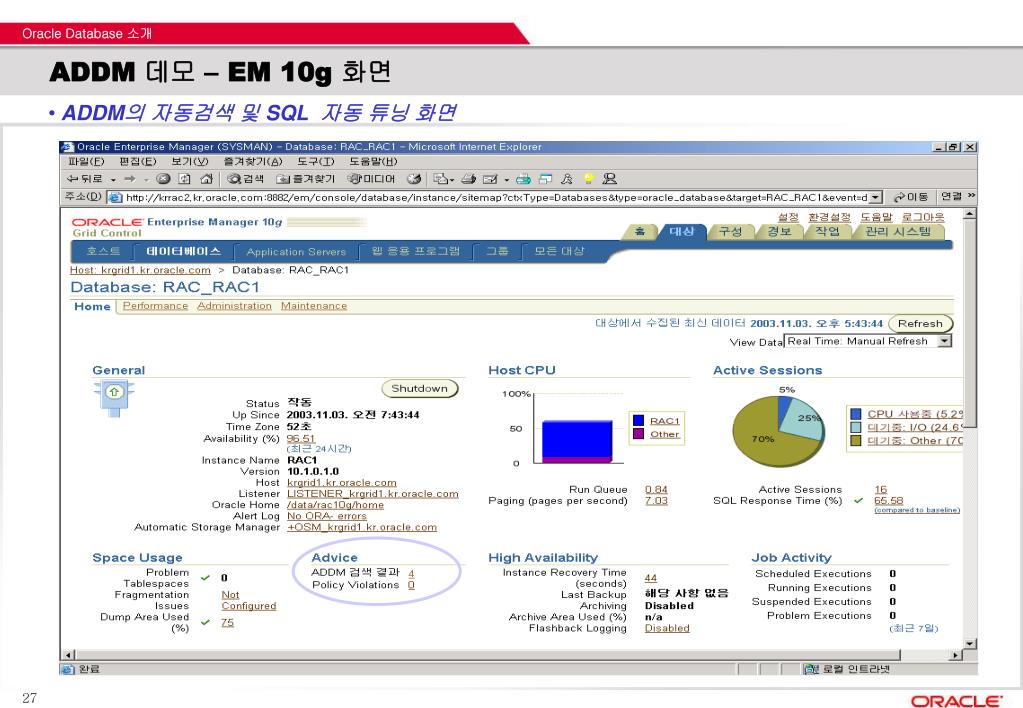Viewport: 1023px width, 708px height.
Task: Open the No ORA- errors alert log link
Action: (x=327, y=516)
